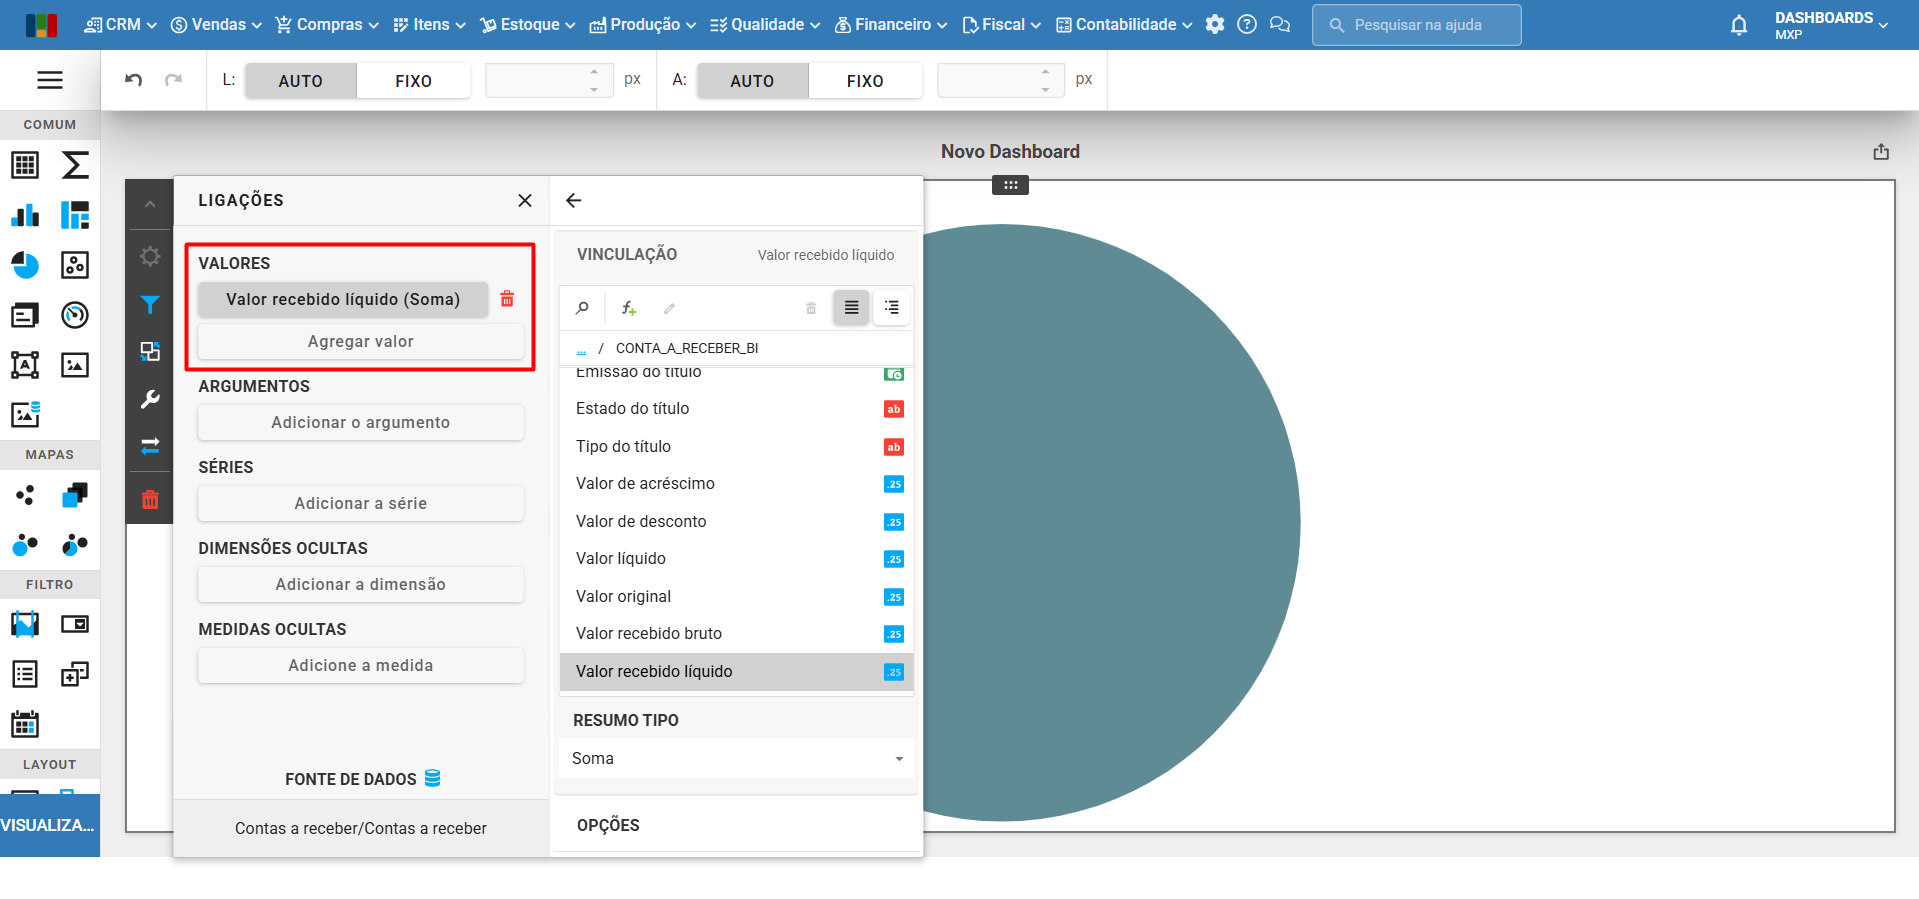Close the LIGAÇÕES panel
The image size is (1919, 899).
pyautogui.click(x=525, y=200)
